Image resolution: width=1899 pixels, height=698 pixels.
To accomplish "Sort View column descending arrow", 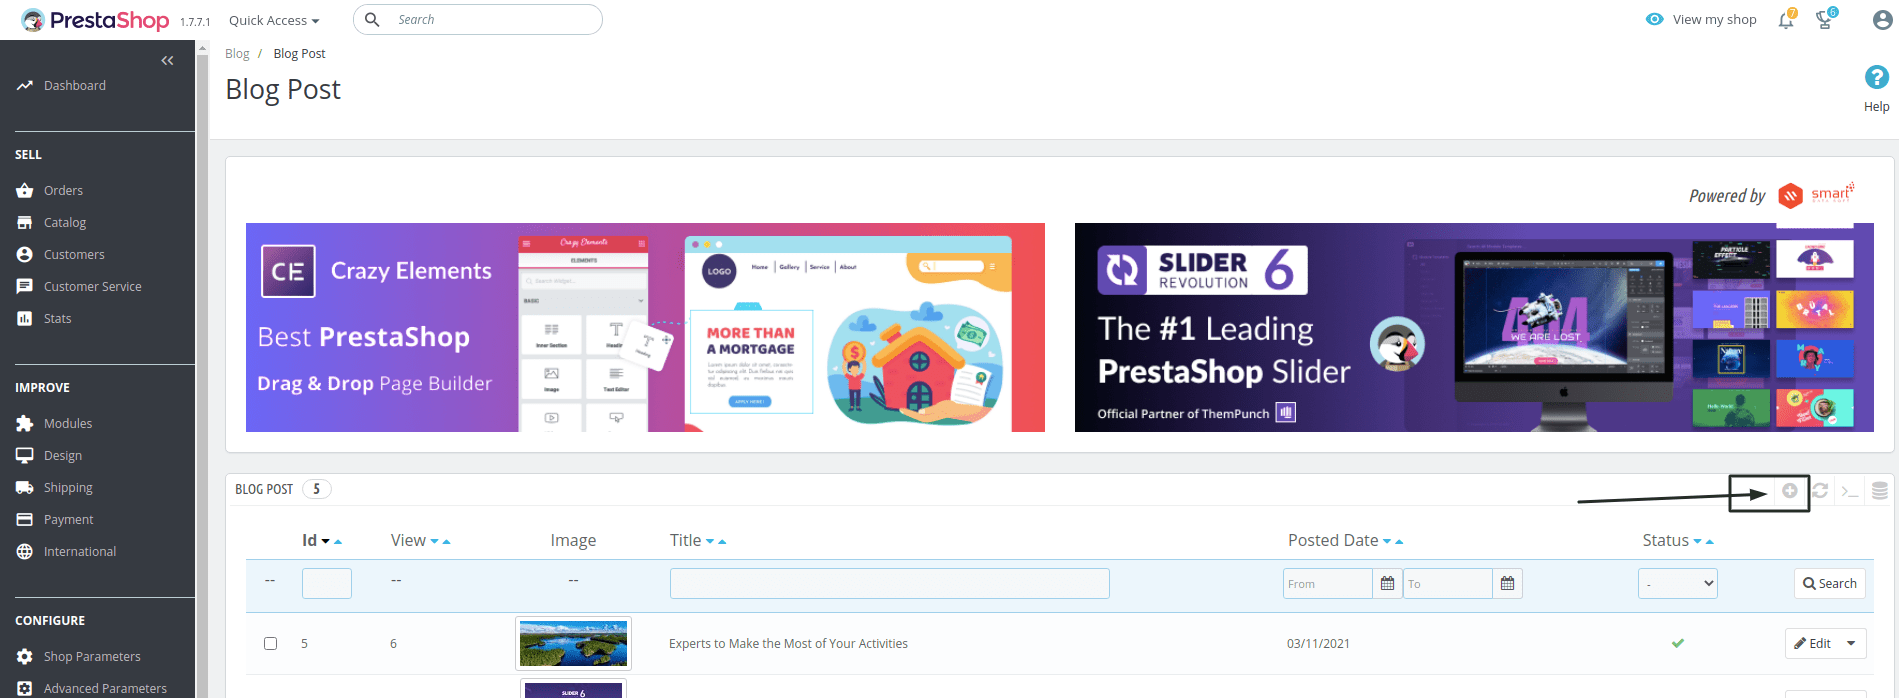I will pos(434,541).
